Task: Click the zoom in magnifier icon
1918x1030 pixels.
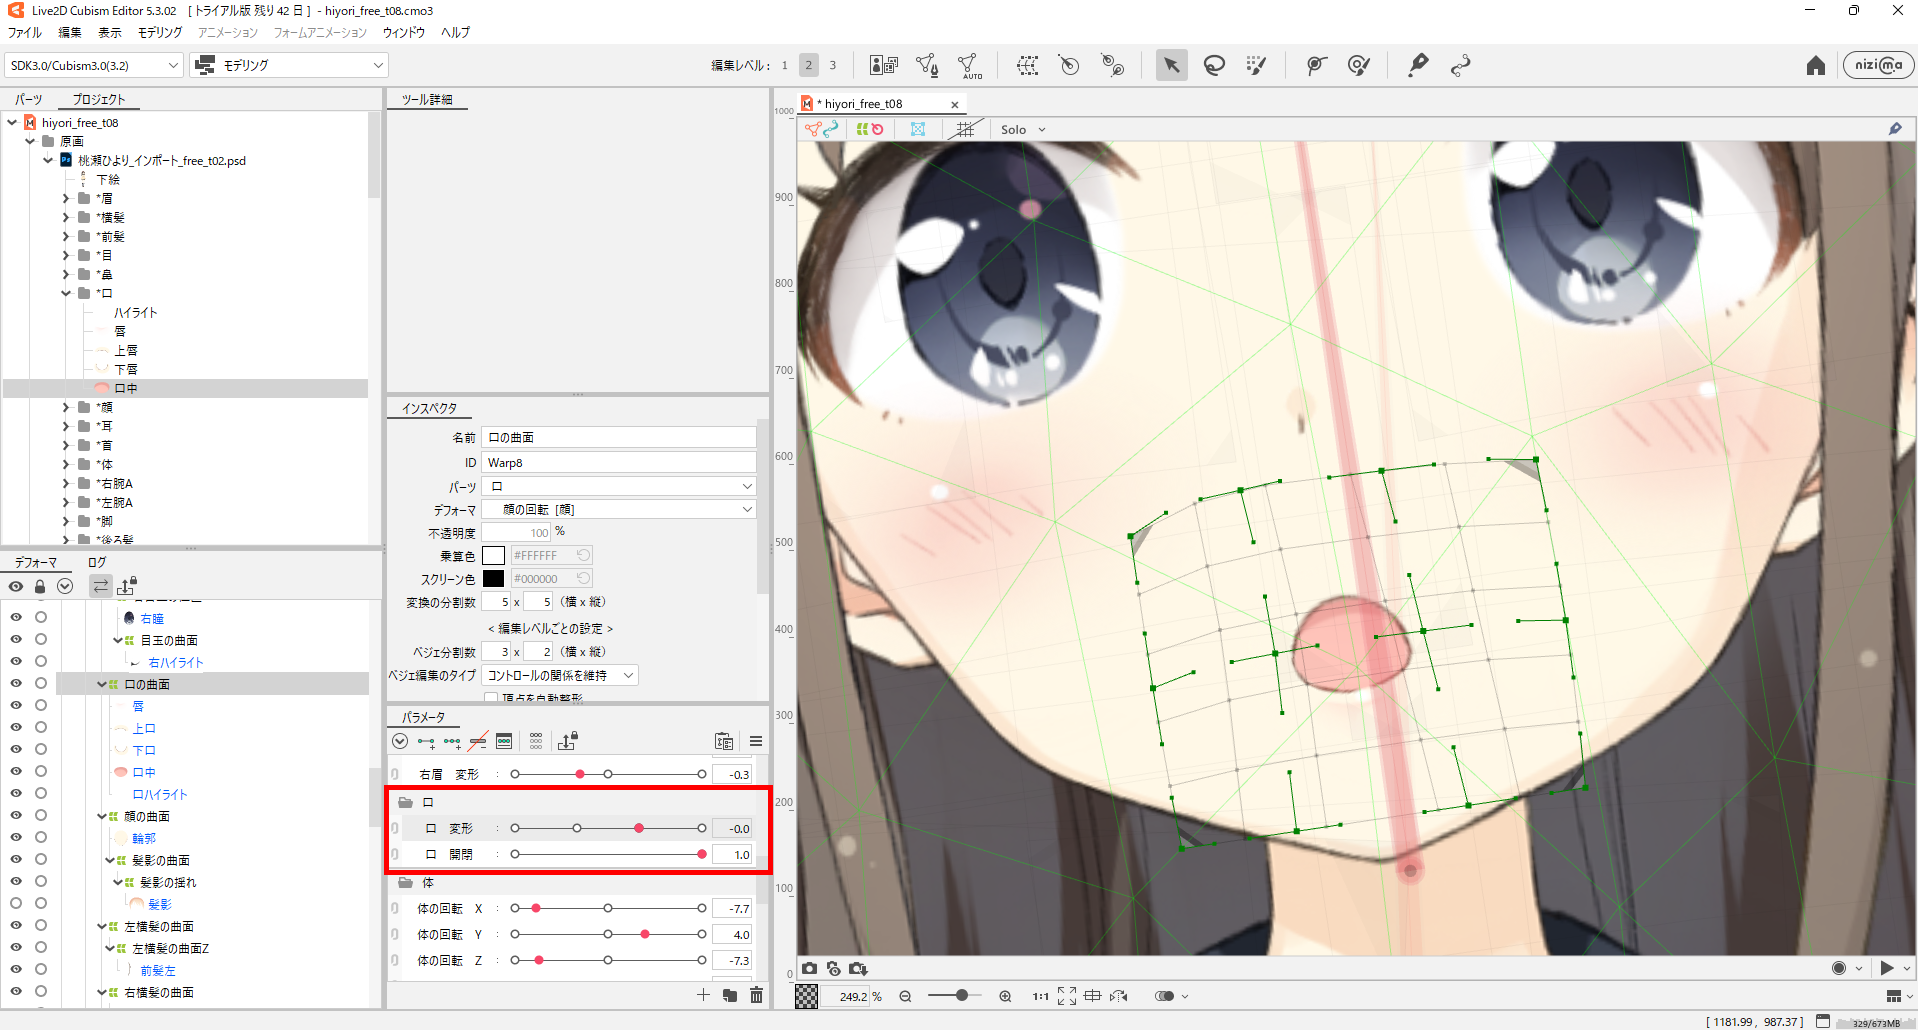Action: coord(1005,996)
